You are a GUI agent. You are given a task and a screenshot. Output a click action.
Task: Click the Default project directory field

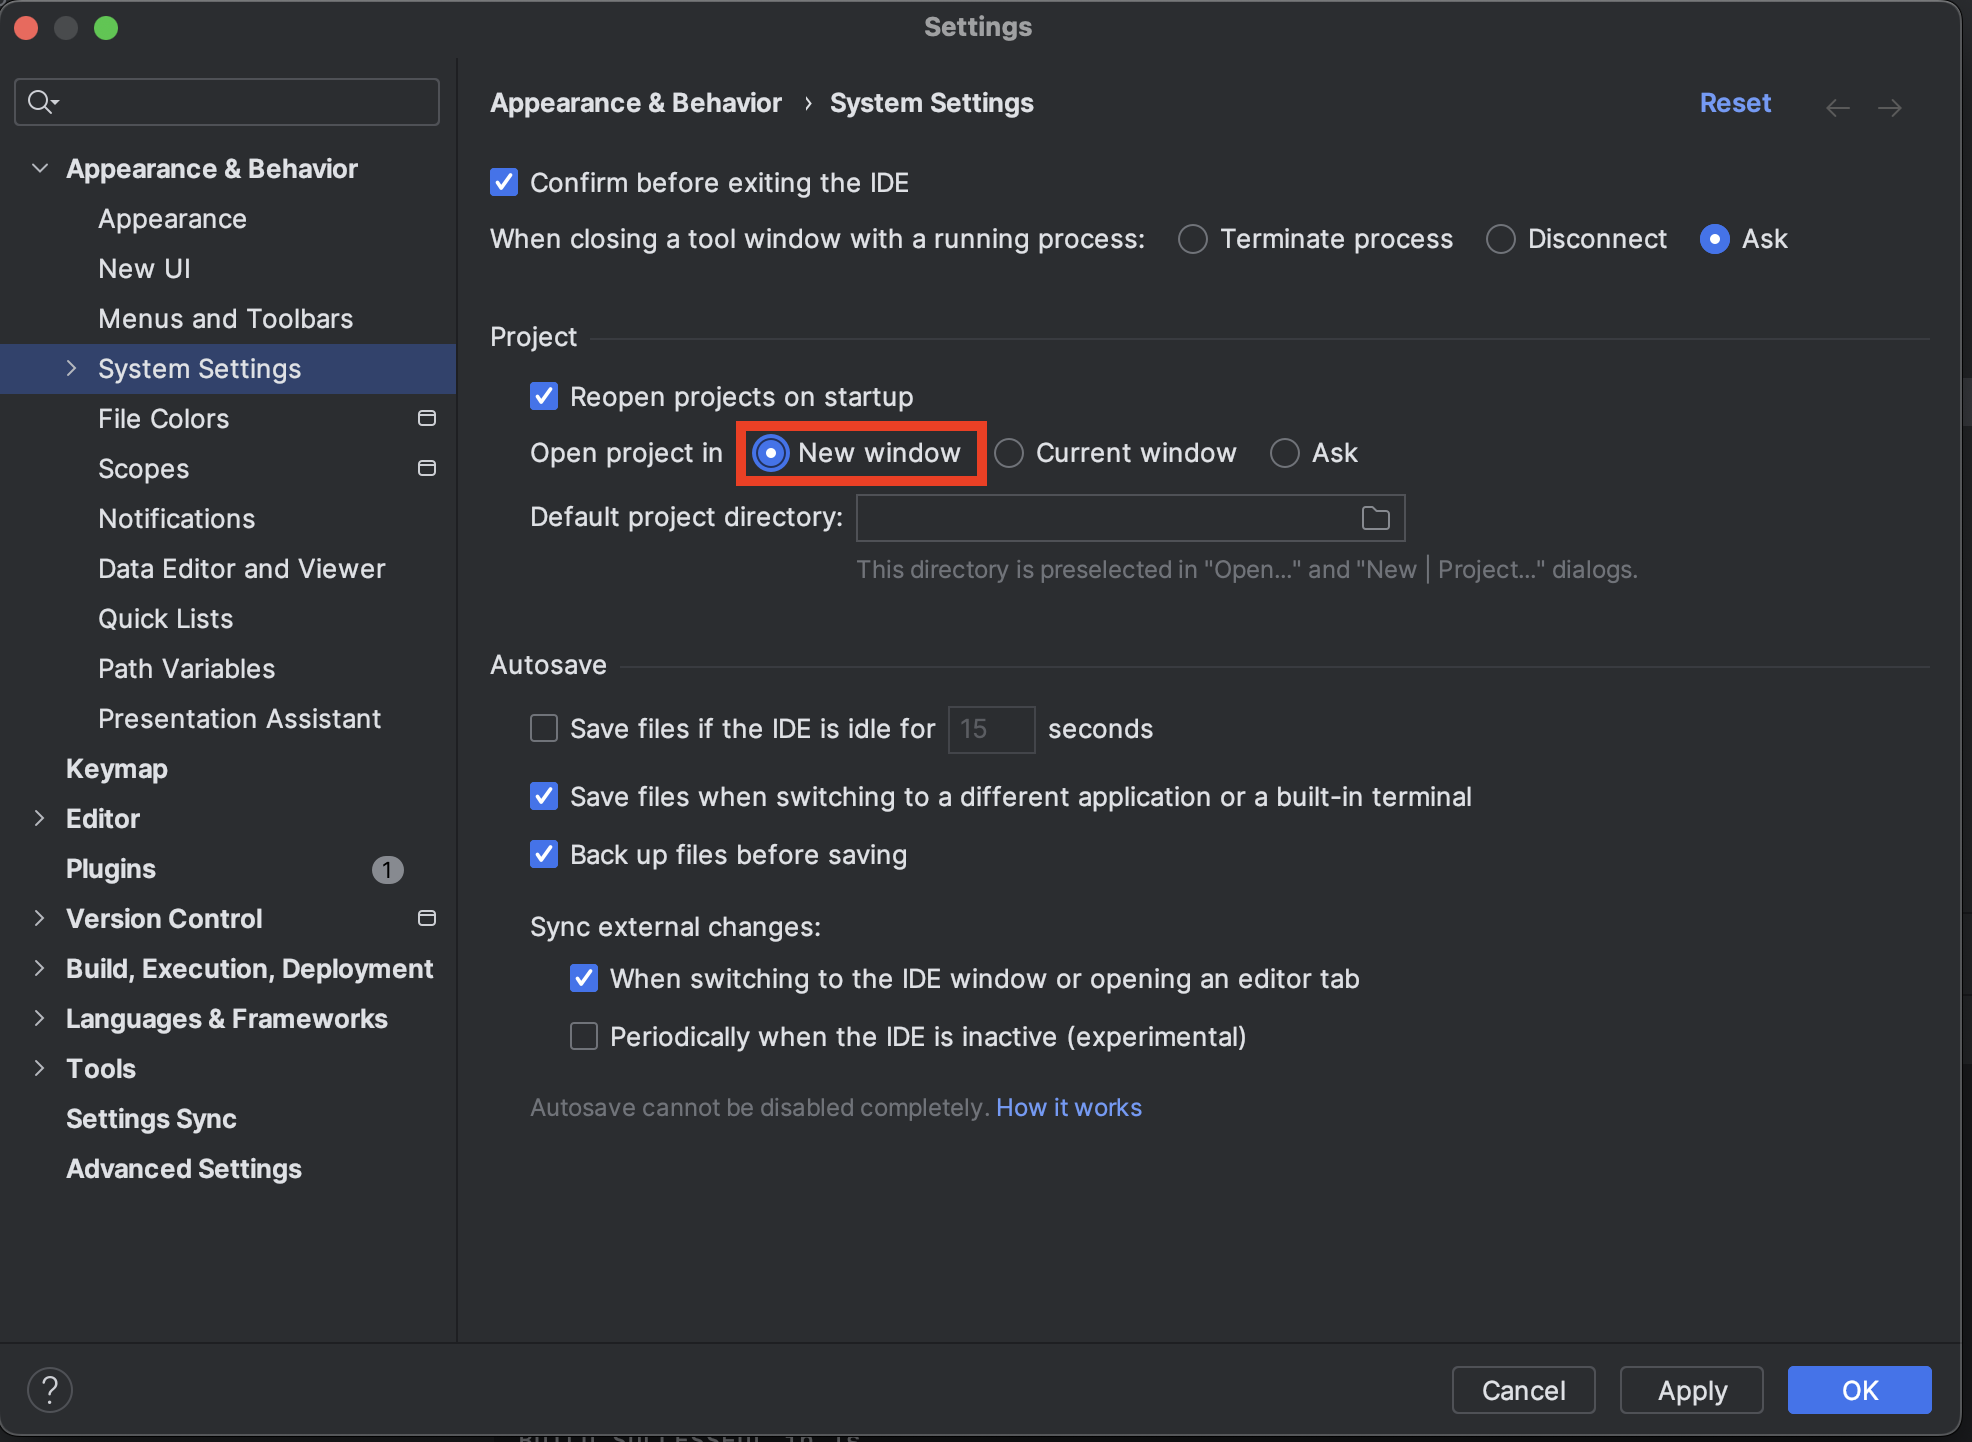(1100, 518)
